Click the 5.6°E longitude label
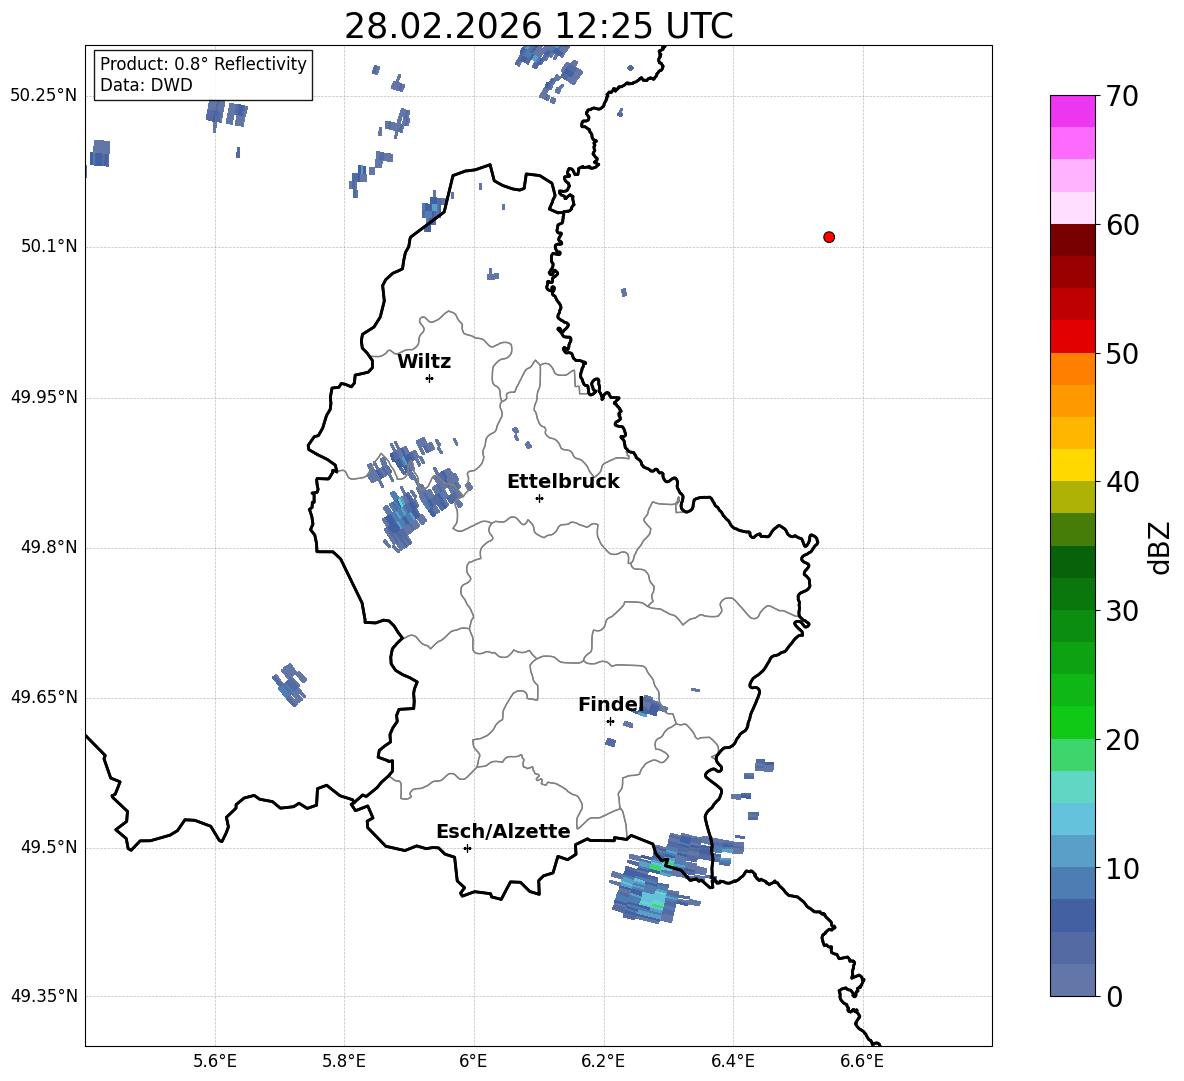 point(214,1061)
